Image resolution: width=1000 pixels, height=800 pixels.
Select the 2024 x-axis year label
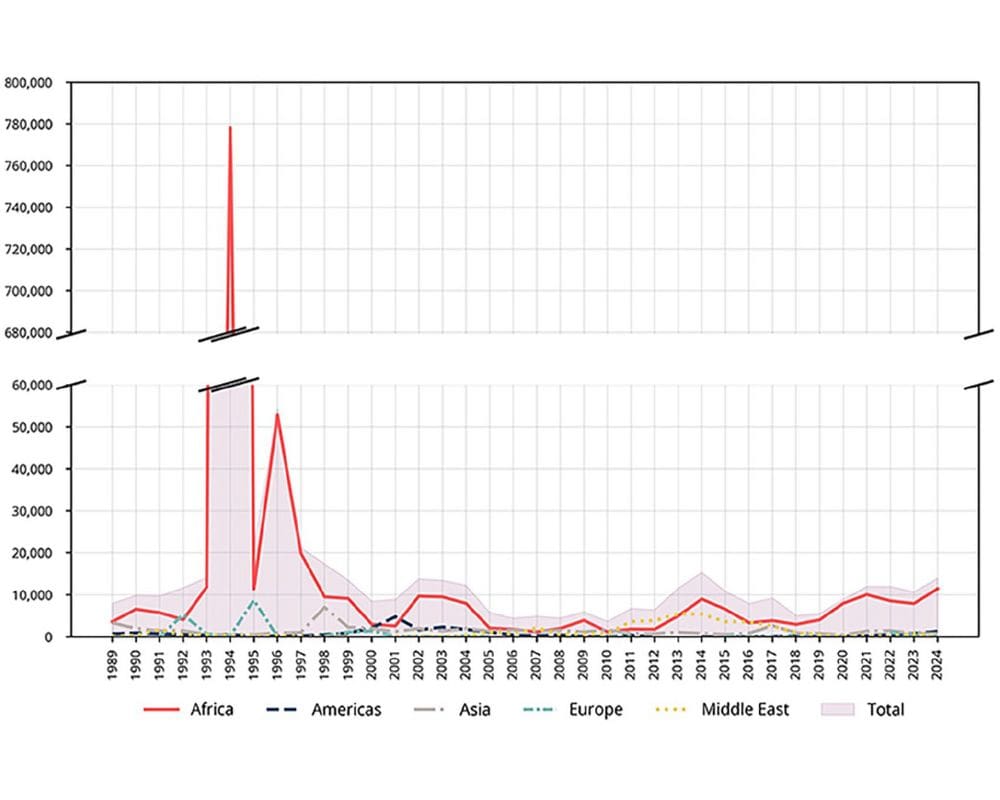[x=936, y=663]
